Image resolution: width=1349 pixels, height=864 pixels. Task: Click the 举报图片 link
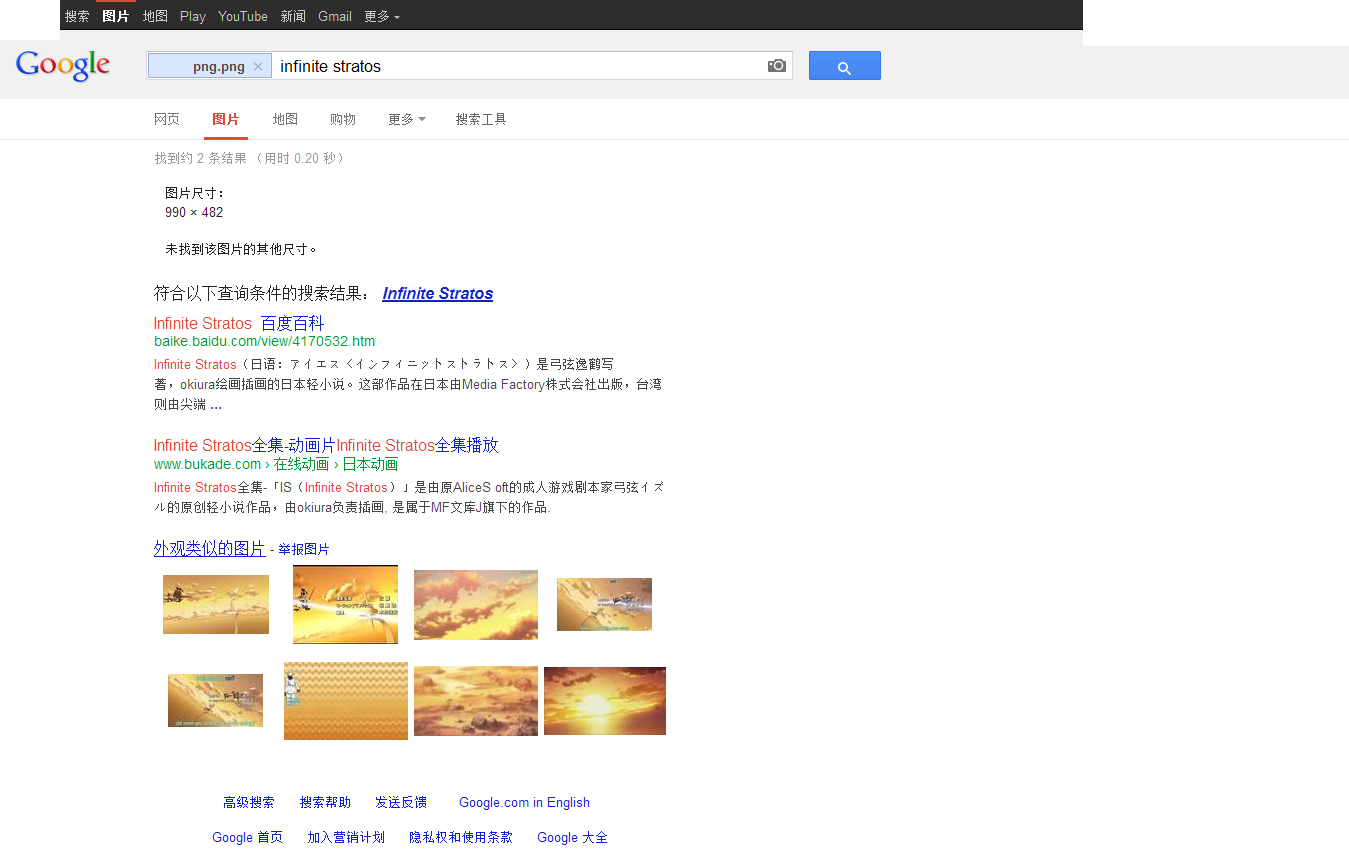pos(304,549)
